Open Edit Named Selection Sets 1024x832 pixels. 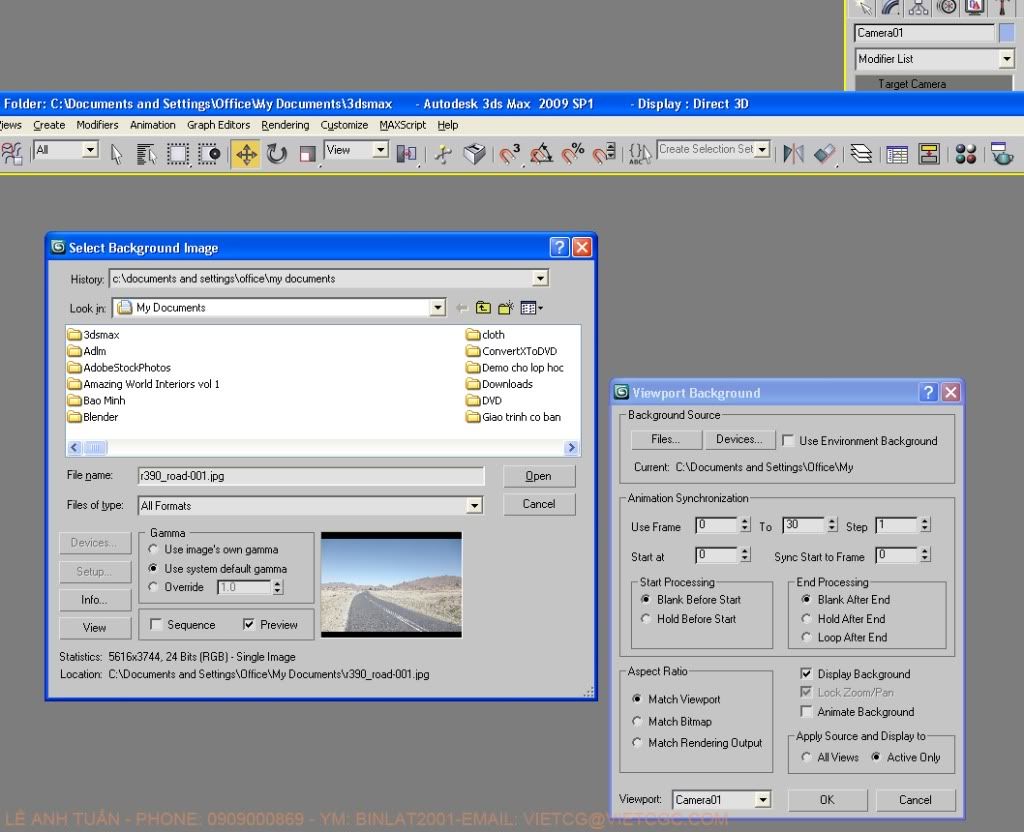point(640,154)
